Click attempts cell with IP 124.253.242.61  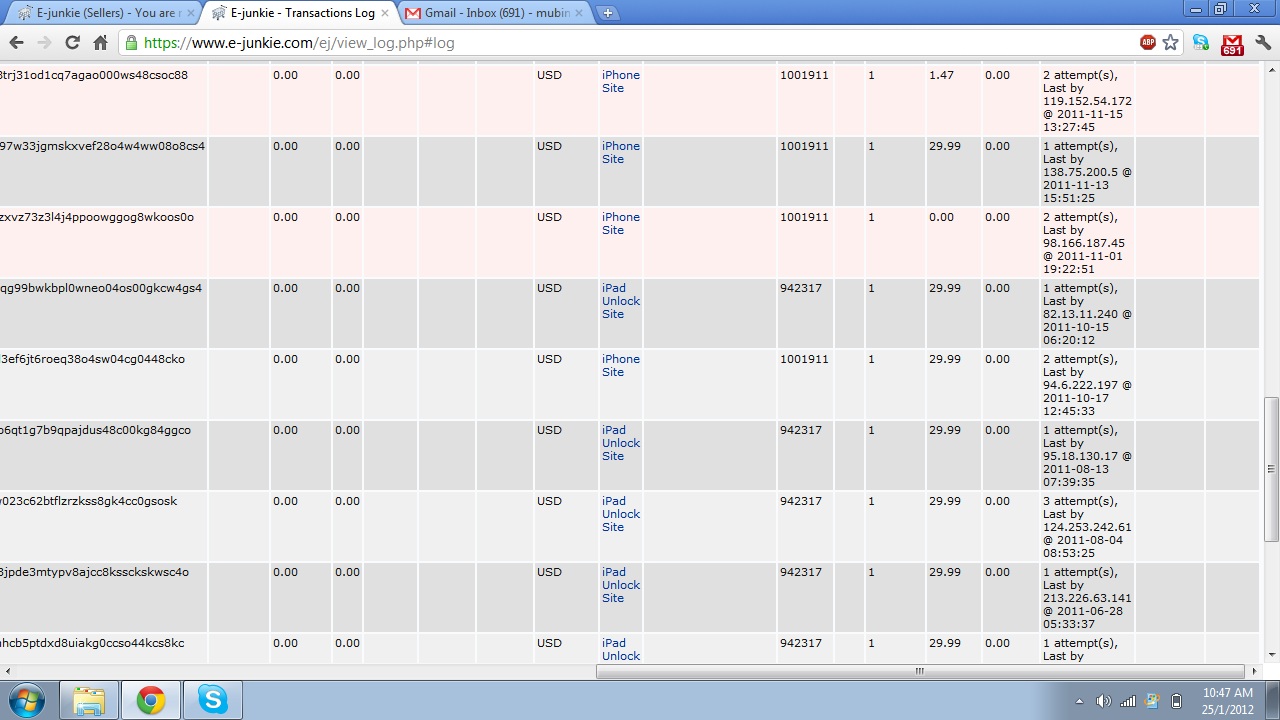(x=1087, y=527)
